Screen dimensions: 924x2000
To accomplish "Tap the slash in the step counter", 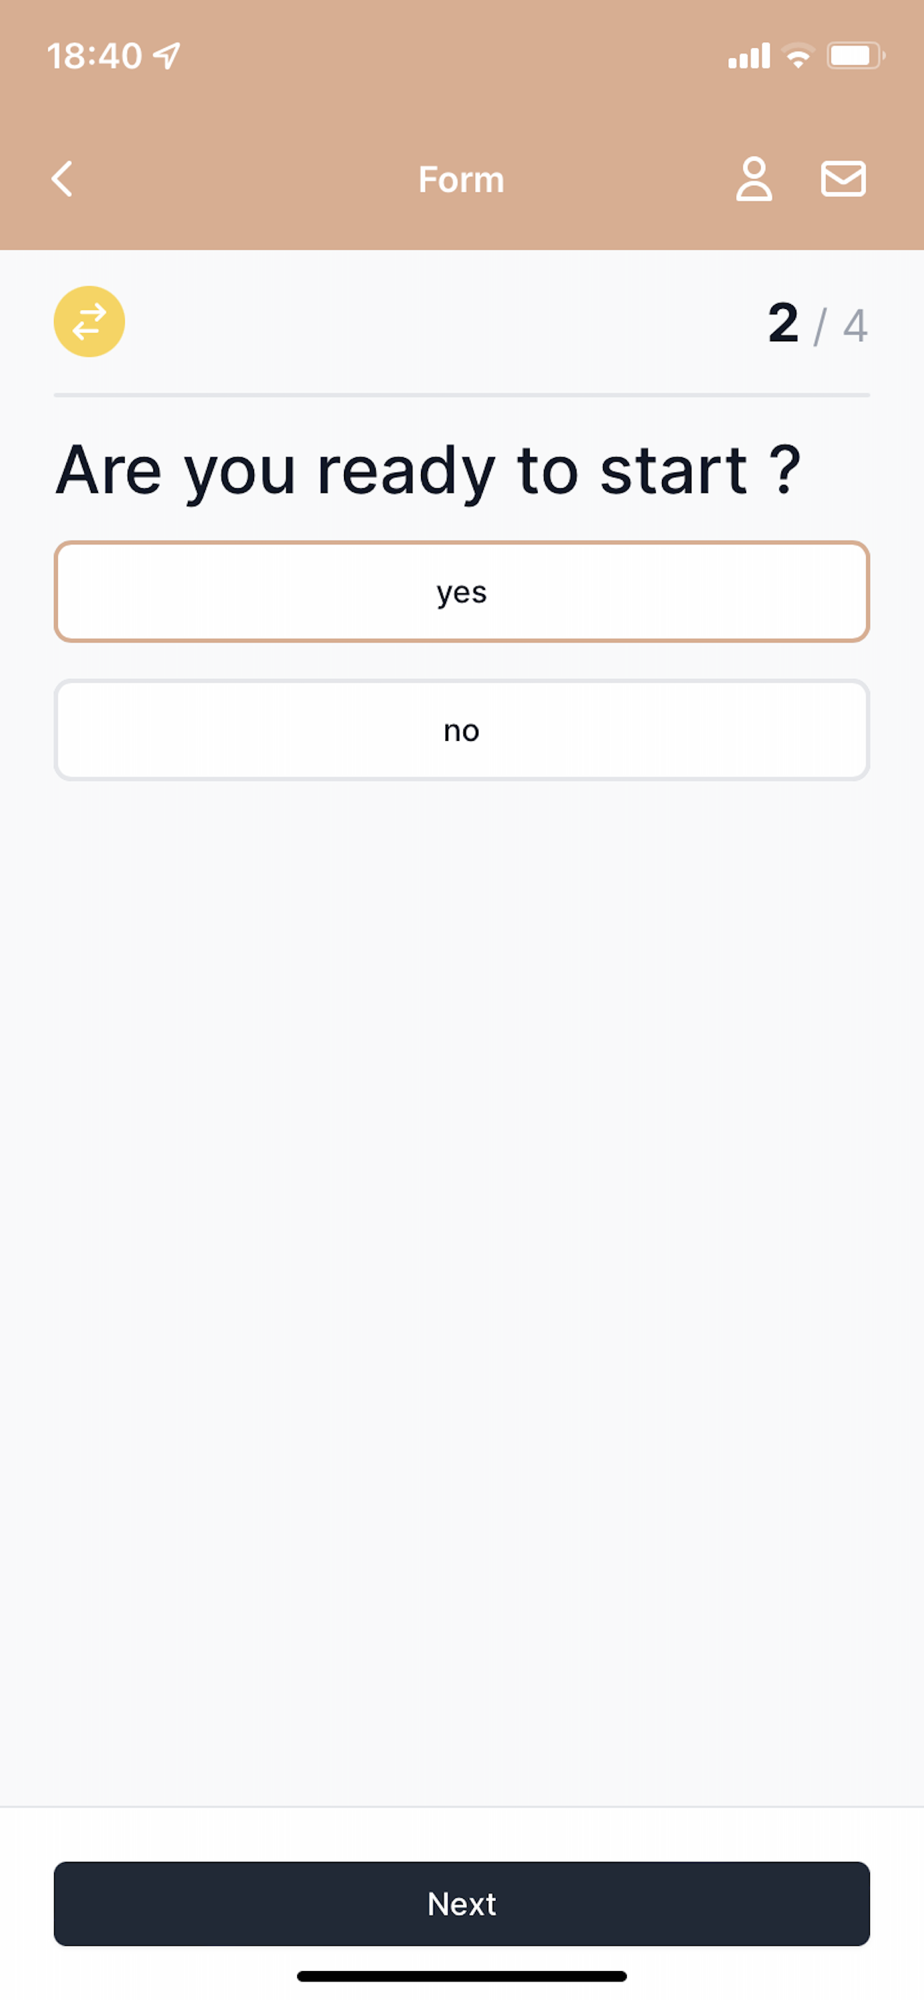I will point(820,327).
